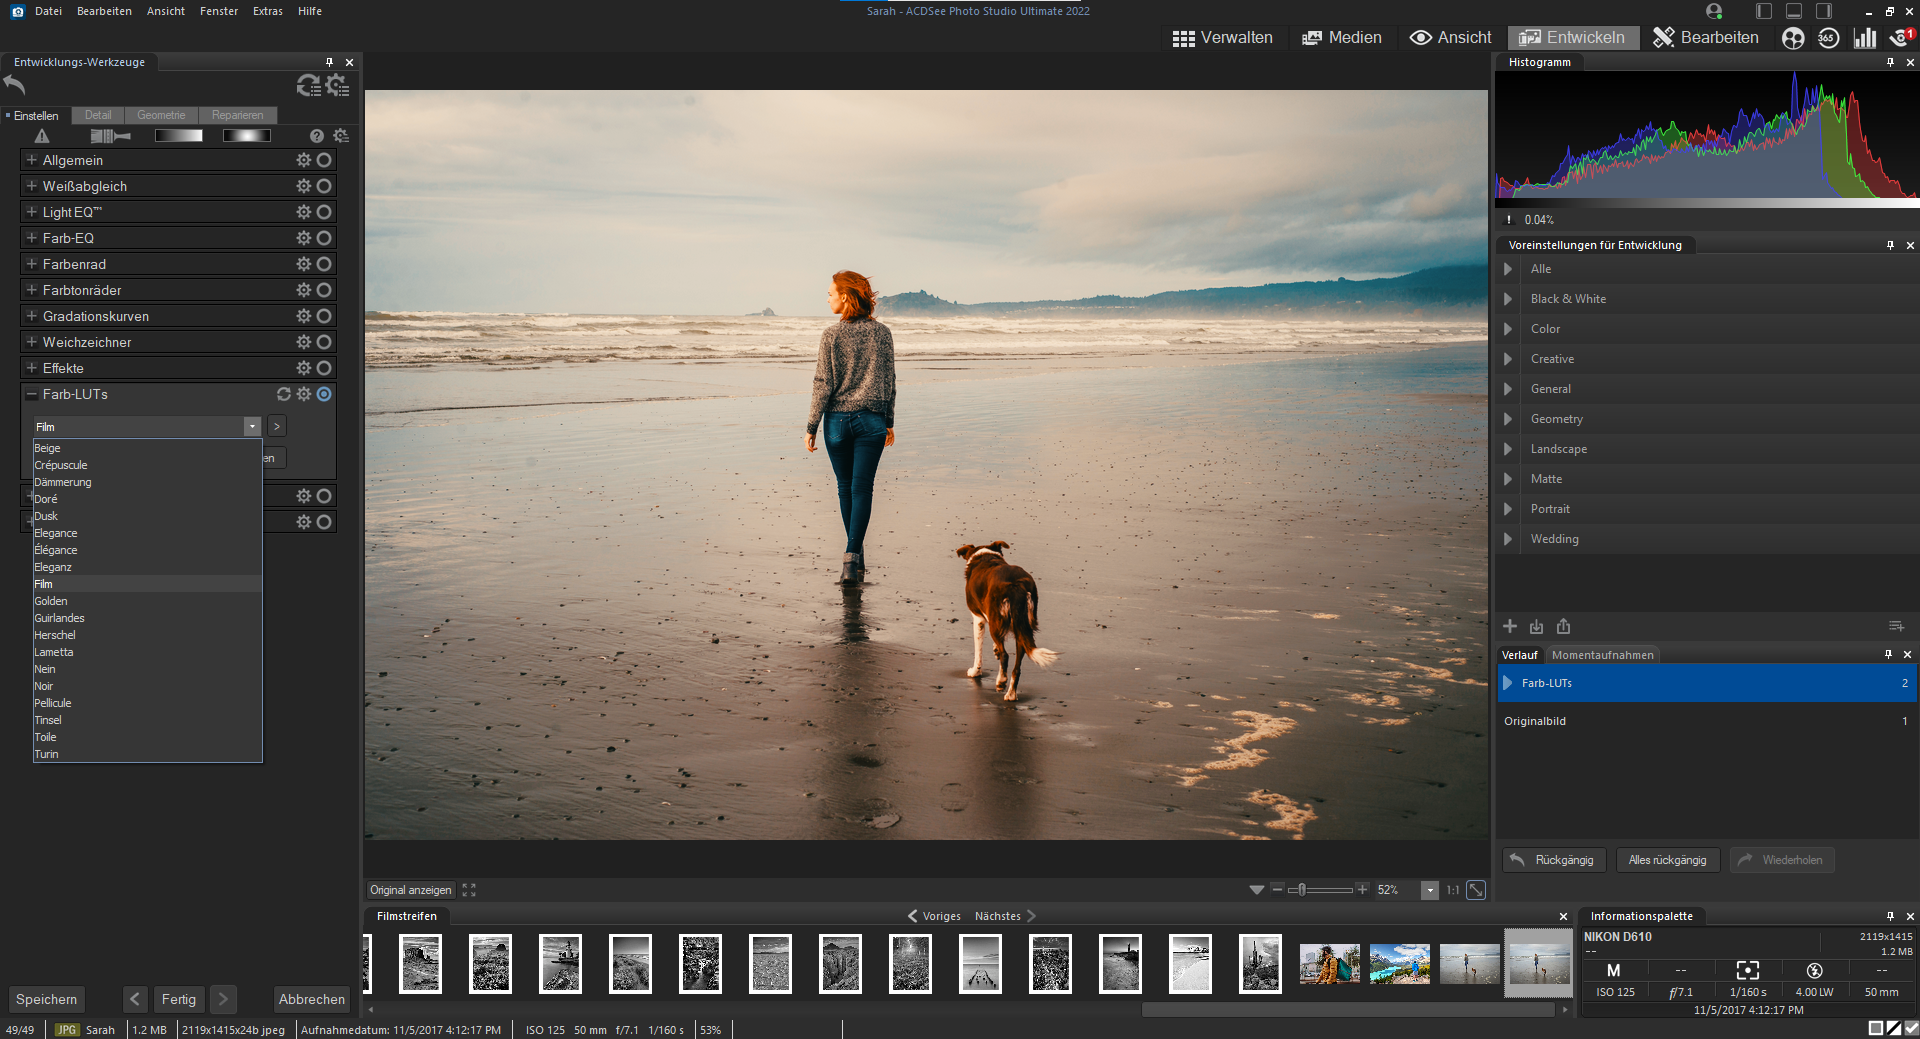Viewport: 1920px width, 1039px height.
Task: Open the Farb-LUTs gear settings icon
Action: (304, 394)
